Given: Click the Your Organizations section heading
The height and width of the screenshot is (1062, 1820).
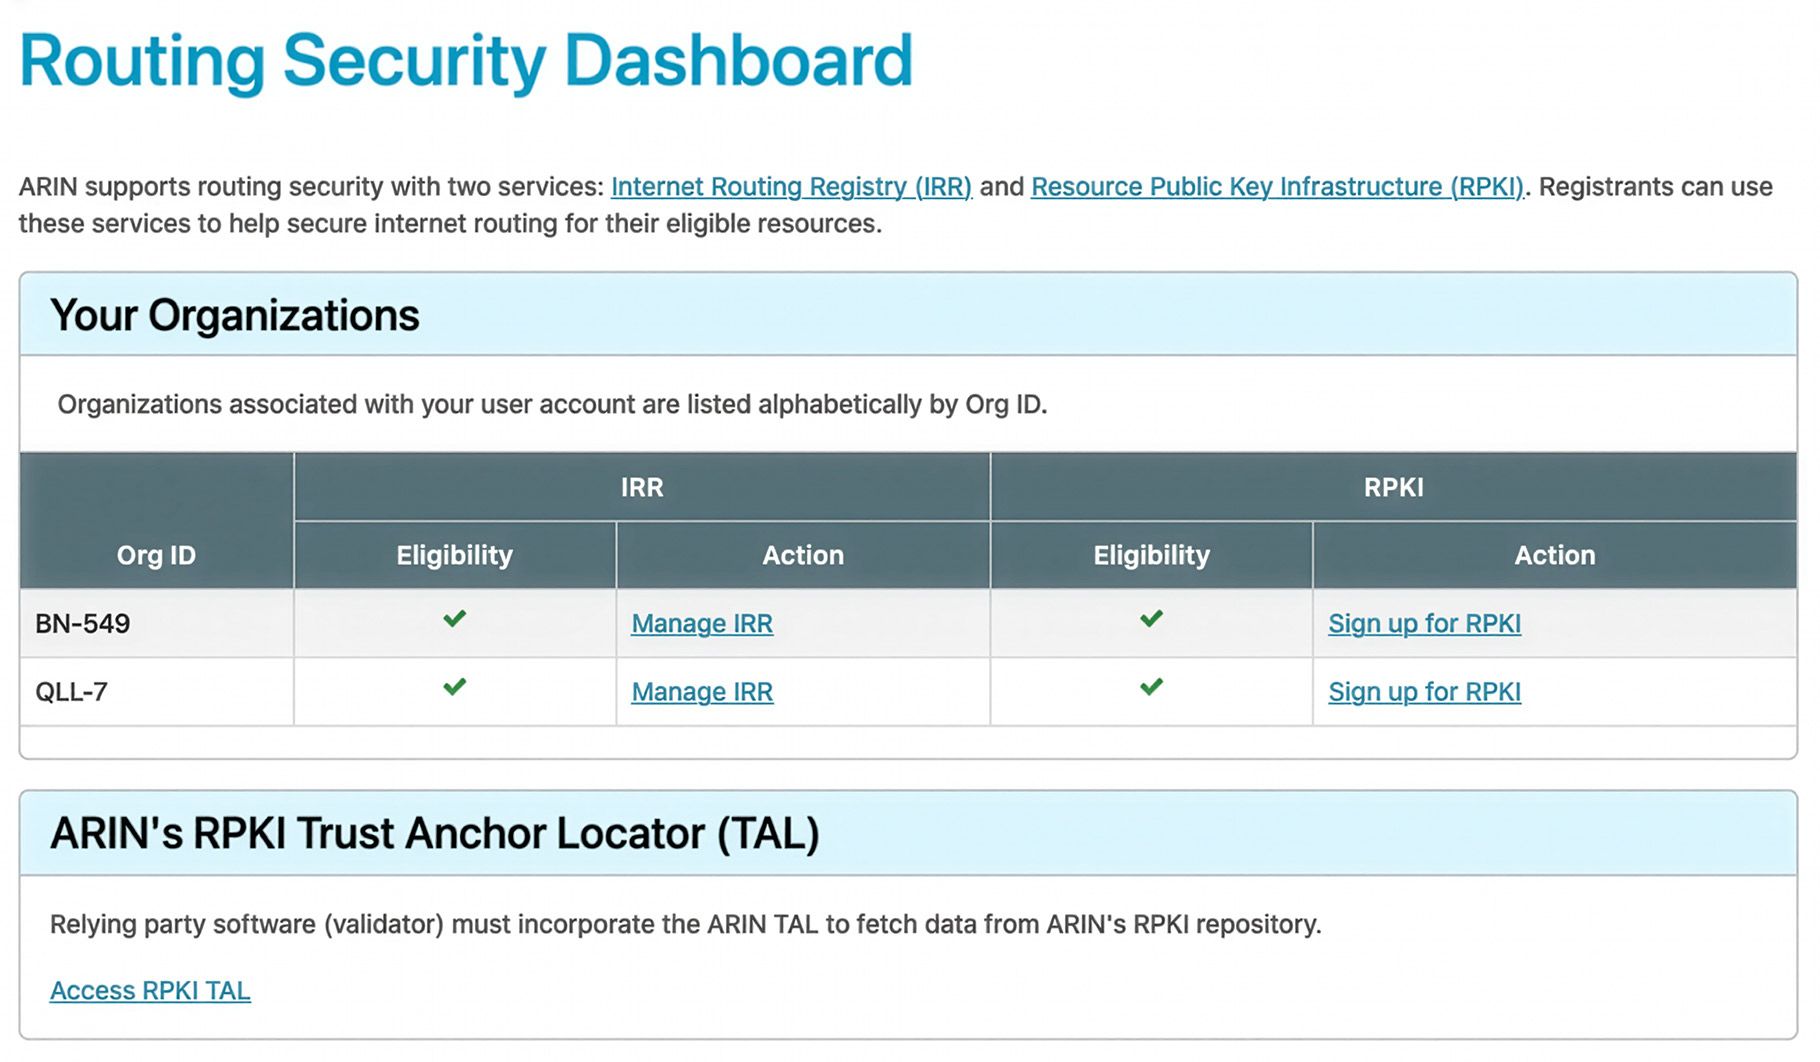Looking at the screenshot, I should point(237,315).
